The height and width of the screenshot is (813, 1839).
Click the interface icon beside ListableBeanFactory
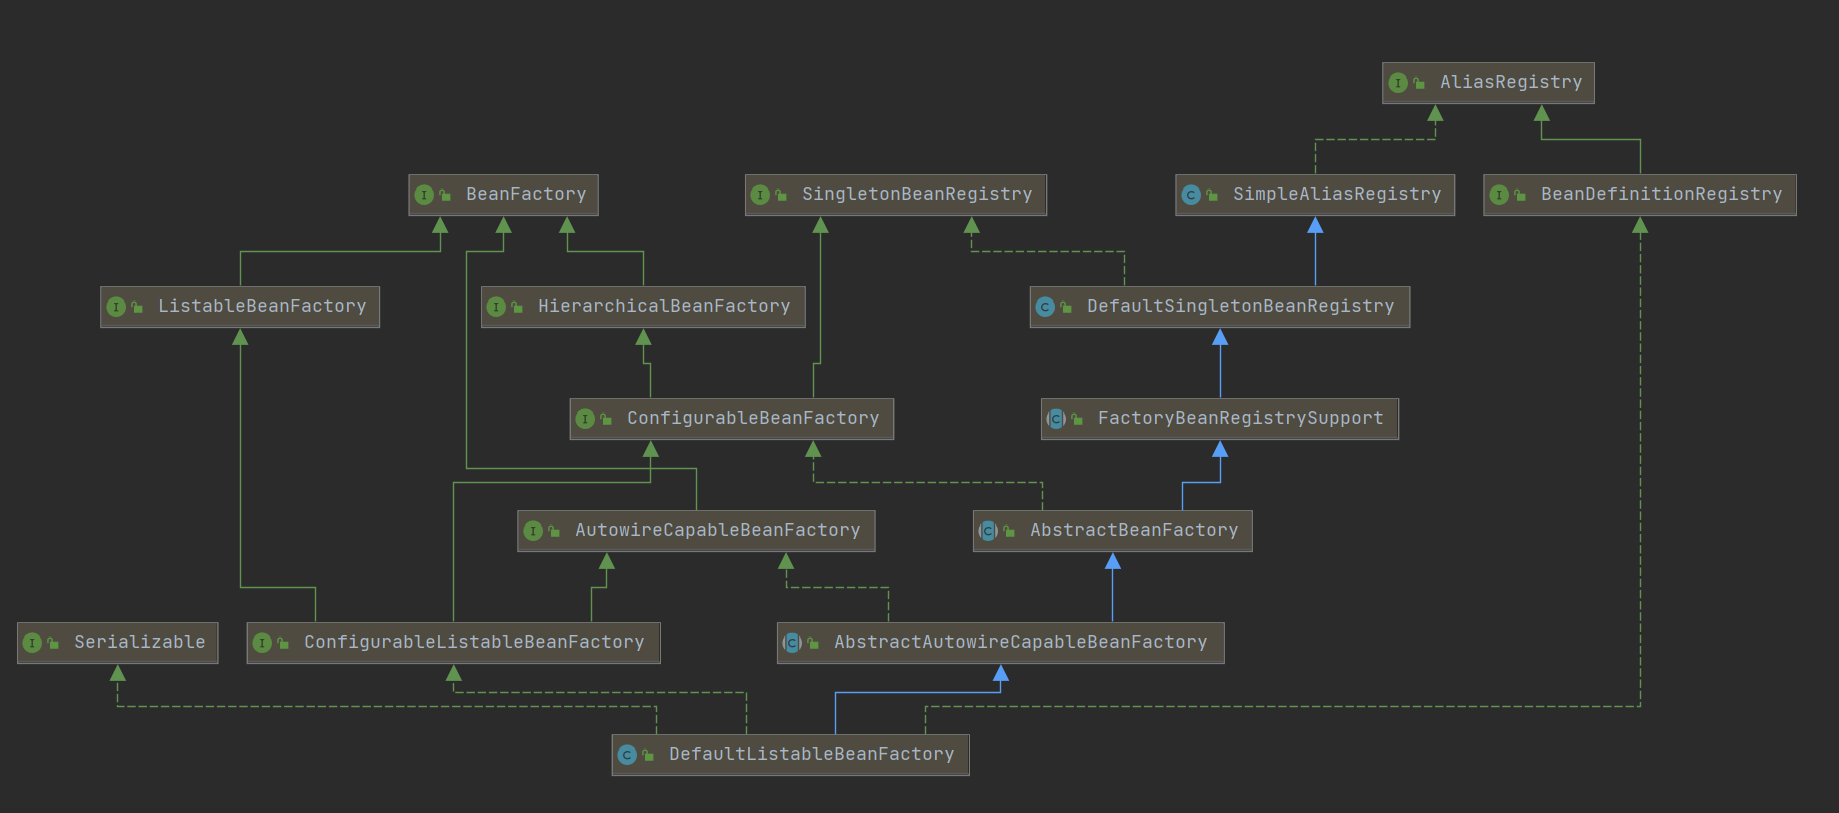pos(116,307)
